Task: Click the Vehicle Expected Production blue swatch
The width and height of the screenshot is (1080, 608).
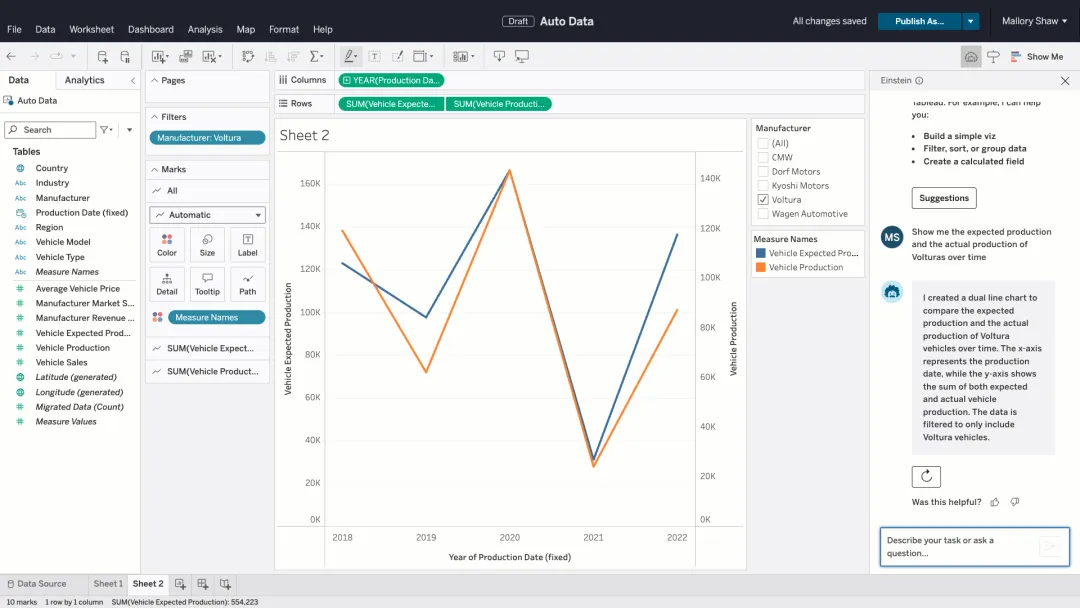Action: point(760,253)
